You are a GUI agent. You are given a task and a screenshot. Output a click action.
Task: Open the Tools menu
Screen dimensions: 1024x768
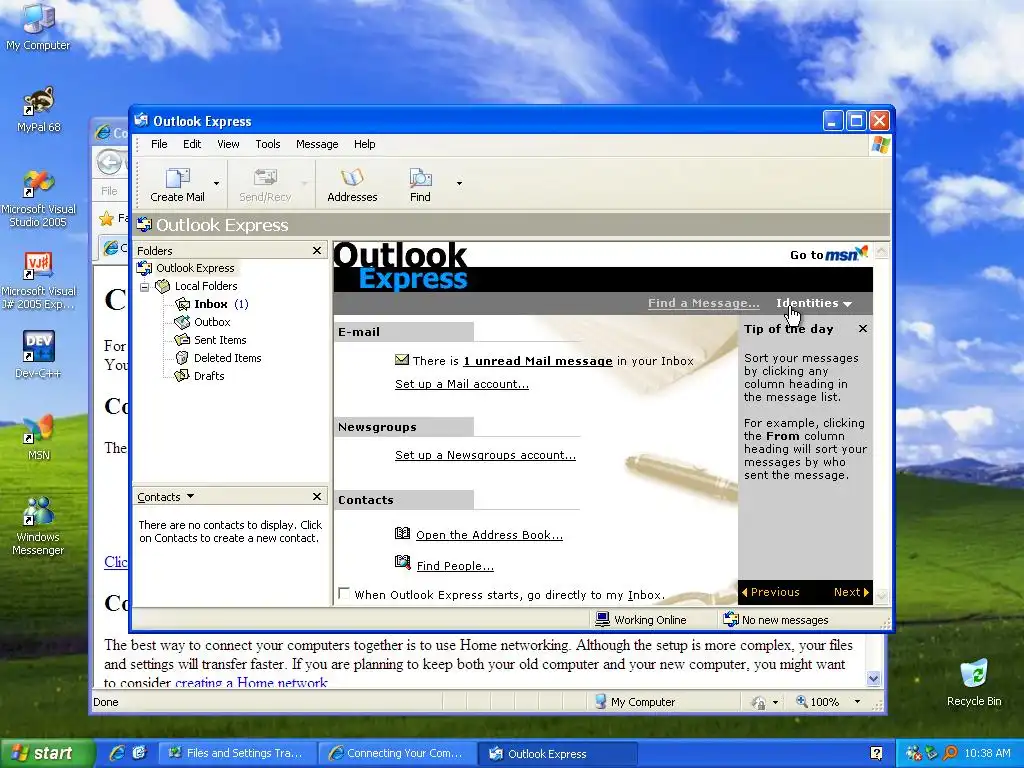click(268, 144)
